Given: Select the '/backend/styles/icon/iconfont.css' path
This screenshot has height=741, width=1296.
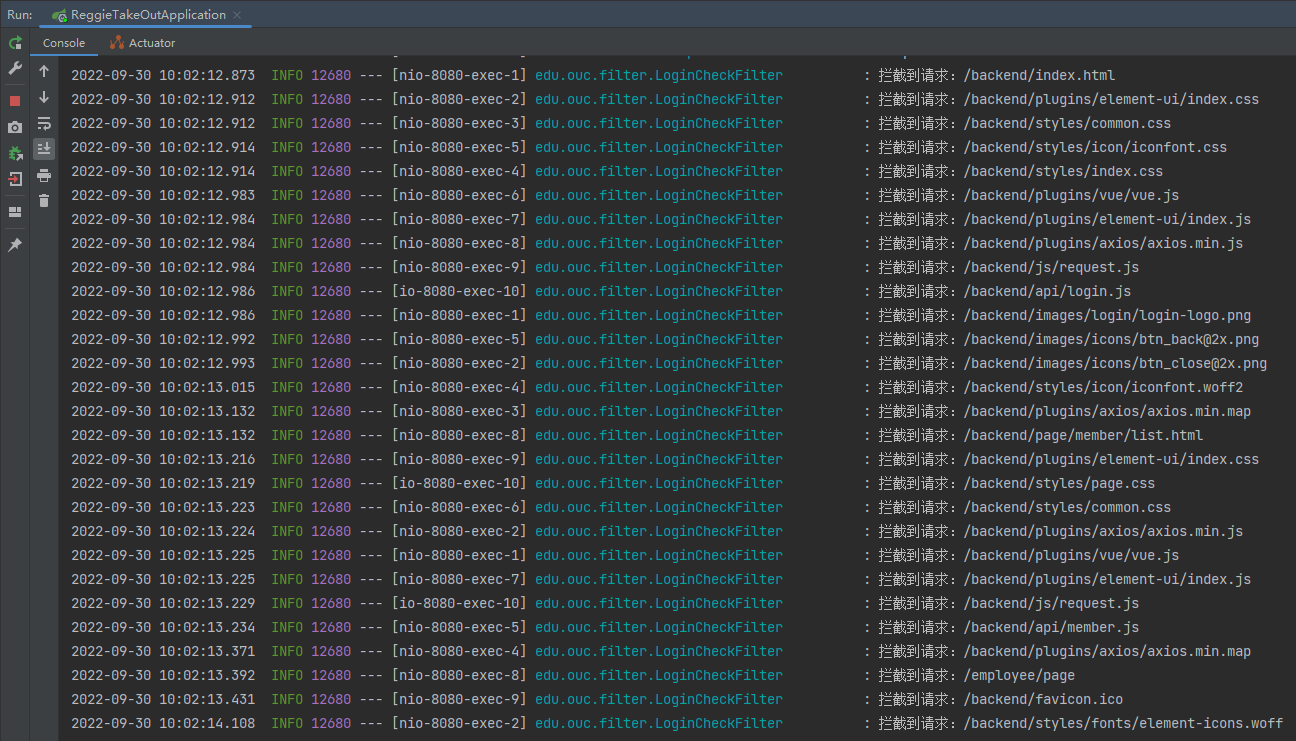Looking at the screenshot, I should tap(1095, 147).
